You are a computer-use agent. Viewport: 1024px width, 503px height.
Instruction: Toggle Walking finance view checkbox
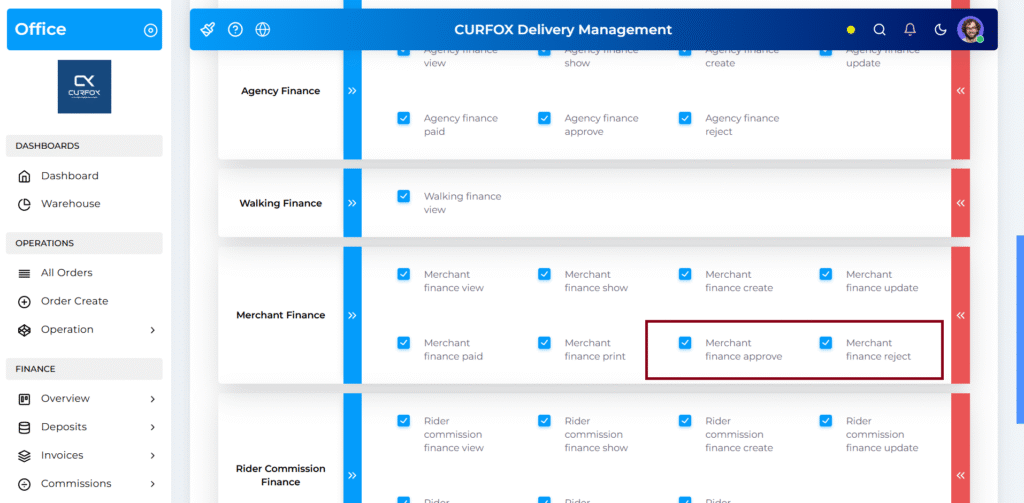(x=404, y=196)
